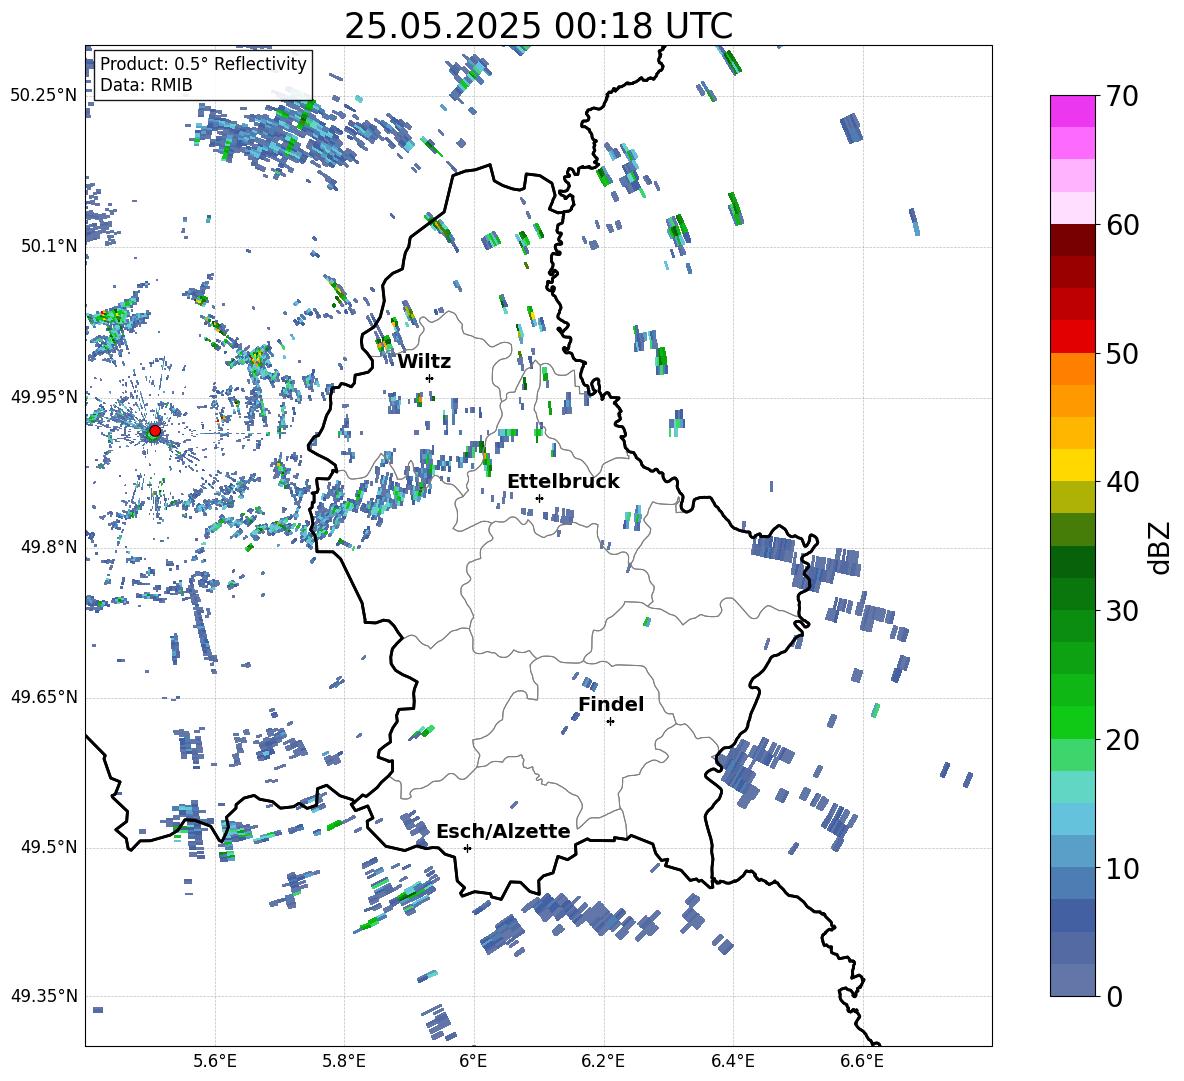Viewport: 1184px width, 1081px height.
Task: Click the dBZ colorbar axis label
Action: click(1161, 547)
